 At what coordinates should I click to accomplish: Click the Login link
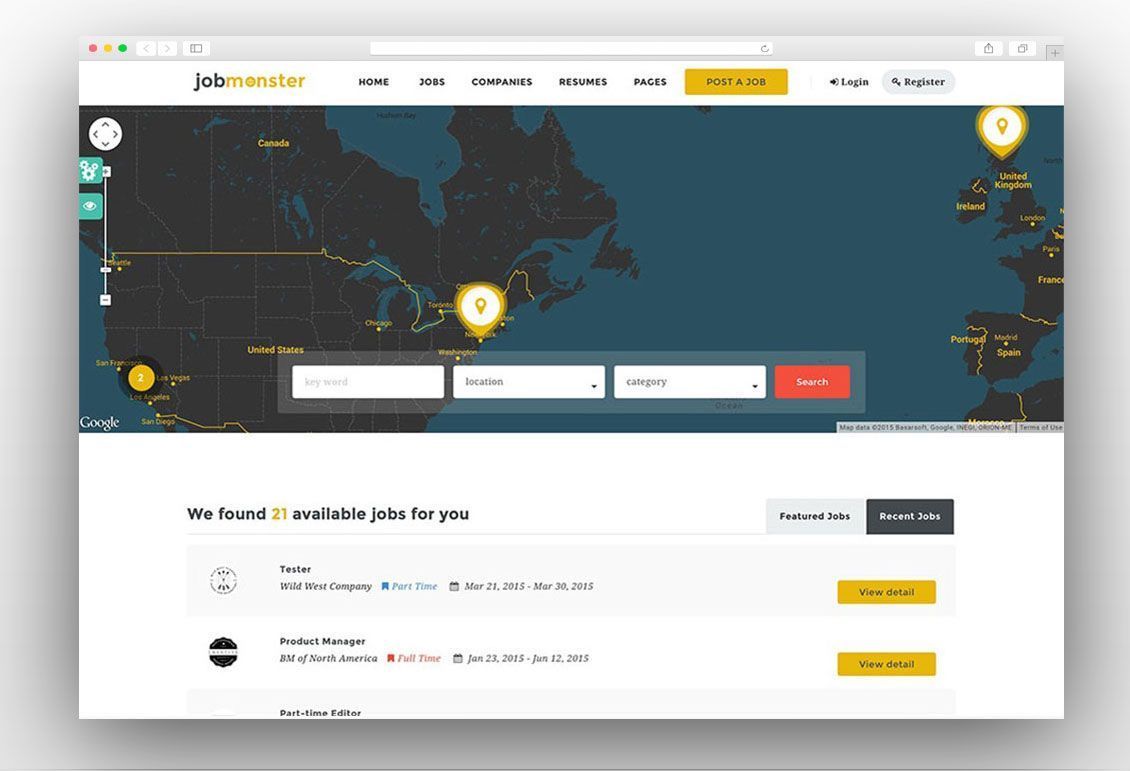tap(849, 82)
